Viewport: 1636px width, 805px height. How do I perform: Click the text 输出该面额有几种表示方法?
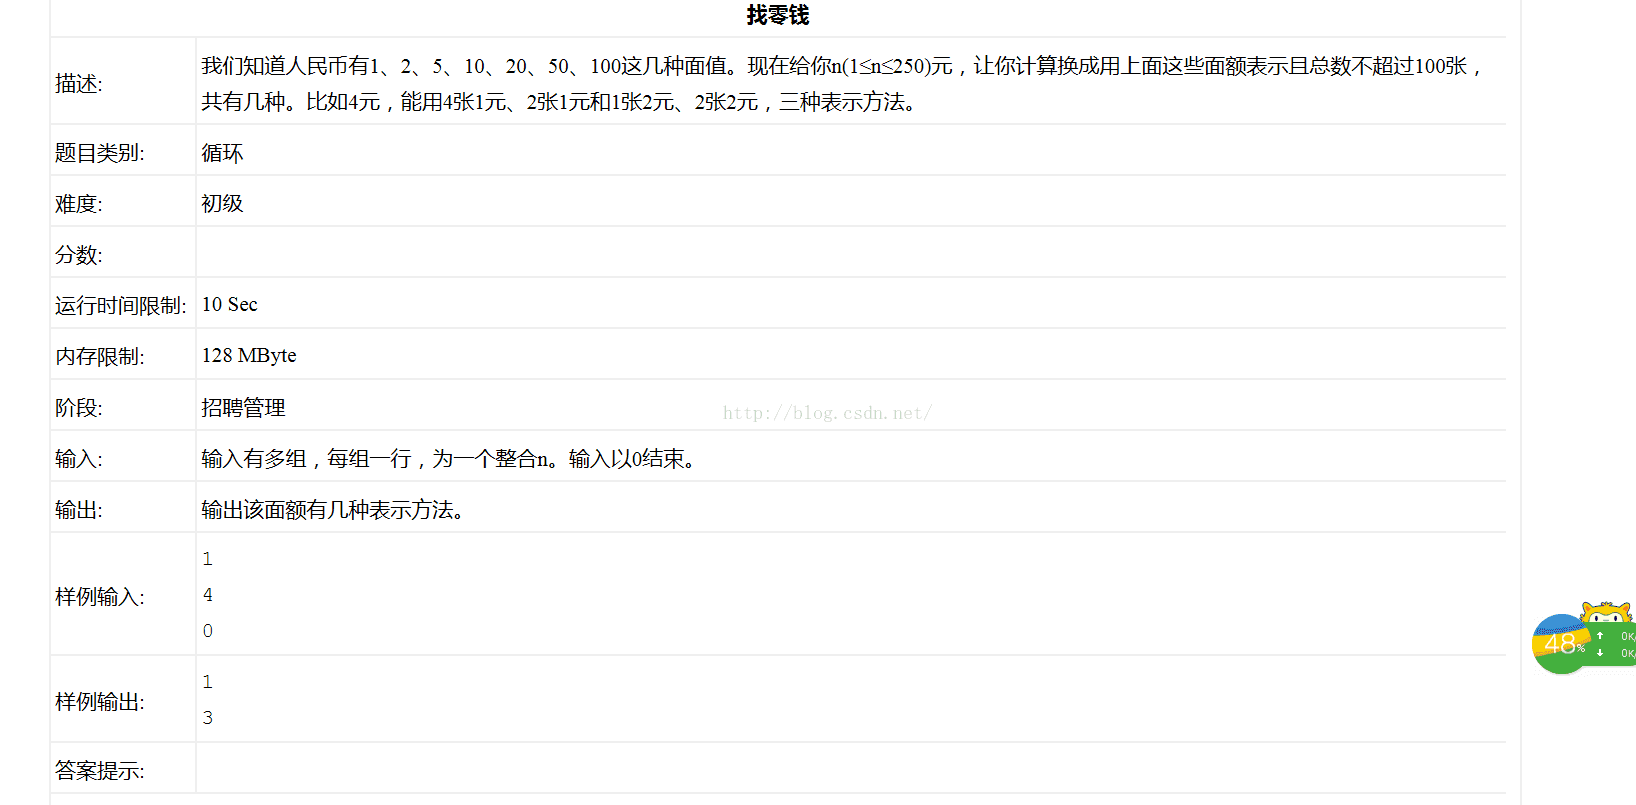click(327, 510)
